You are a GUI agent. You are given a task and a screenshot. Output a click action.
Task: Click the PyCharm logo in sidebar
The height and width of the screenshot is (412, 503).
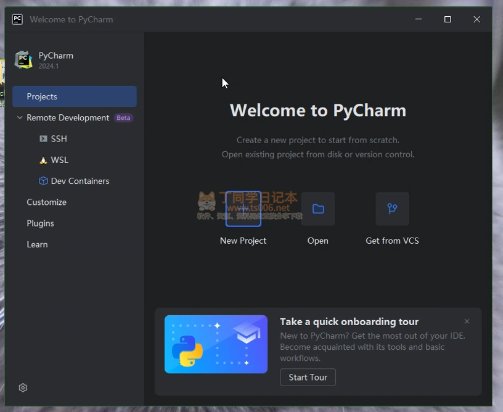click(x=23, y=60)
